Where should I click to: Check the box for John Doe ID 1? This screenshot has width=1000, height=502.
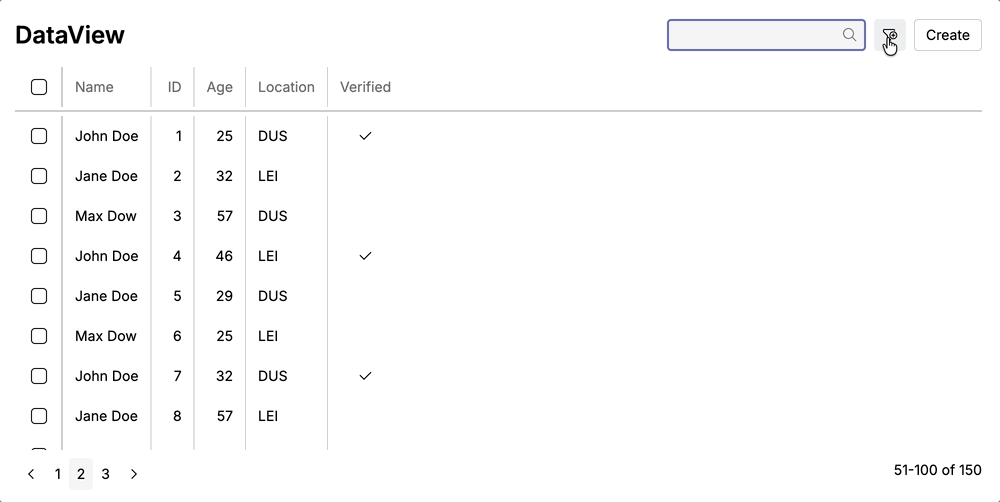[39, 136]
